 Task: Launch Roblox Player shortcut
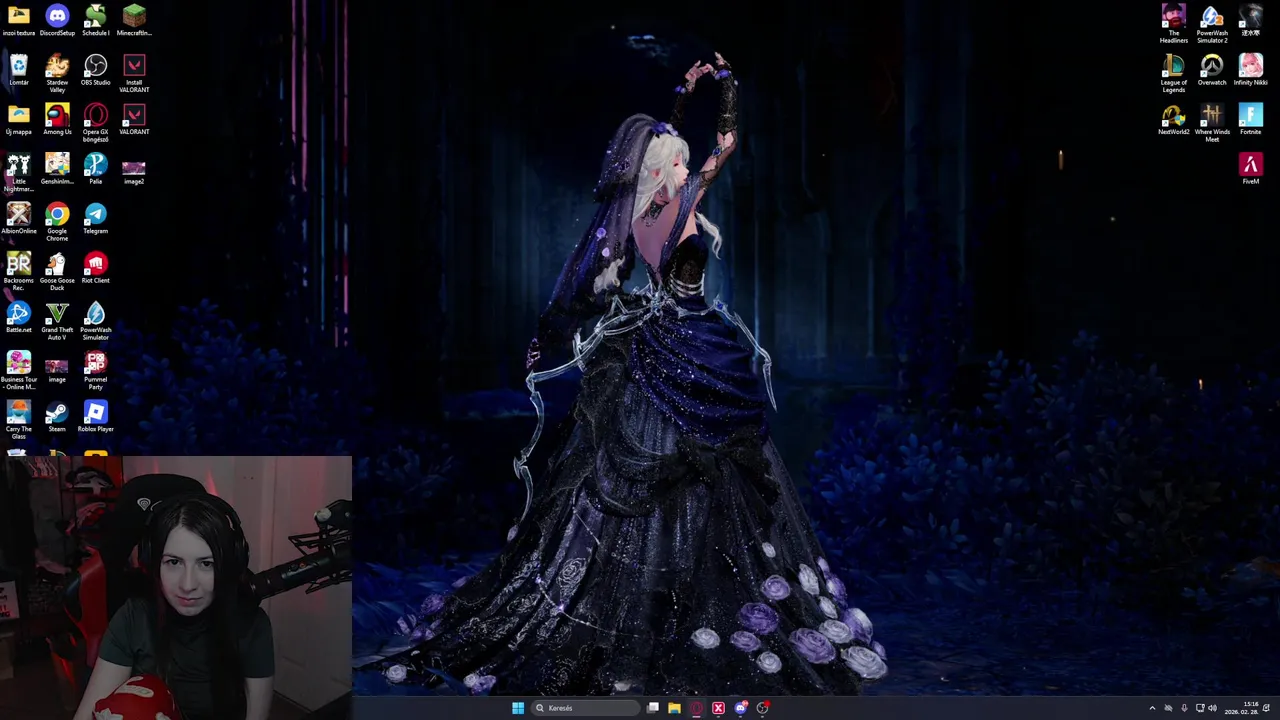pos(96,416)
